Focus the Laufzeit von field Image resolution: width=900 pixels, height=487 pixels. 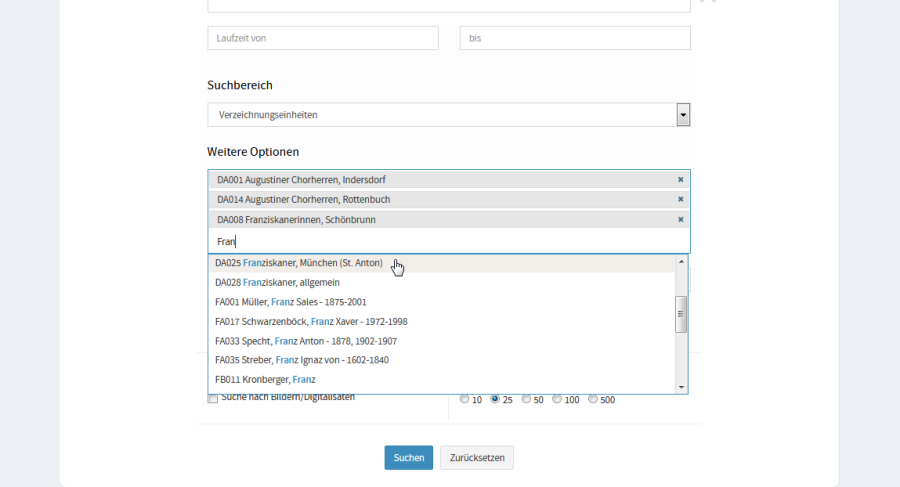[x=322, y=38]
